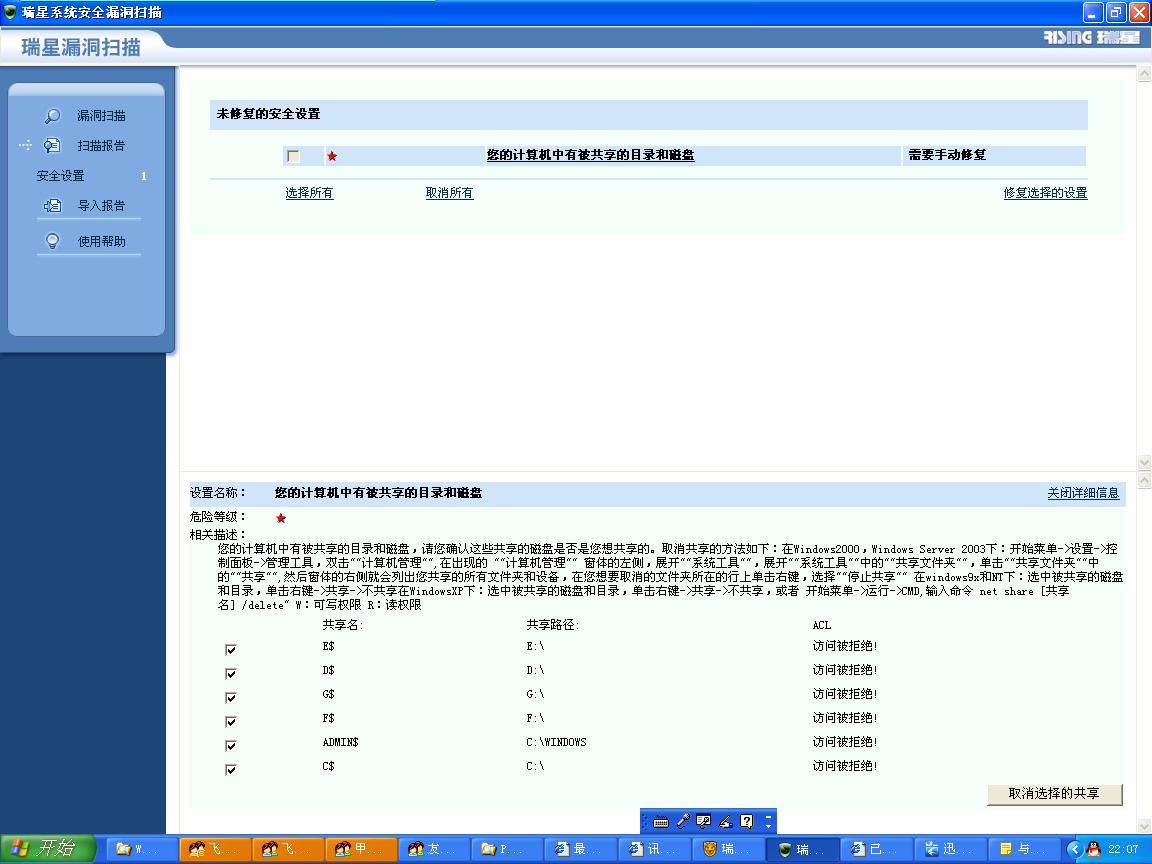This screenshot has width=1152, height=864.
Task: Click the upper pane scroll-up arrow
Action: point(1144,73)
